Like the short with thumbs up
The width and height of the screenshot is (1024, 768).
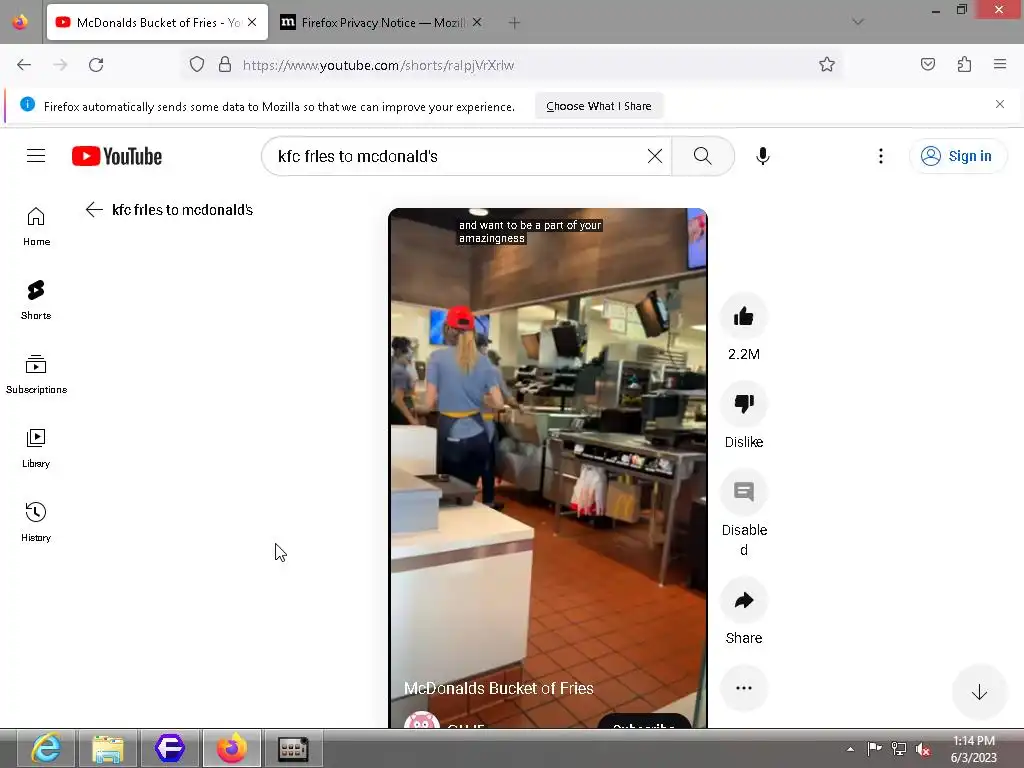pos(744,317)
